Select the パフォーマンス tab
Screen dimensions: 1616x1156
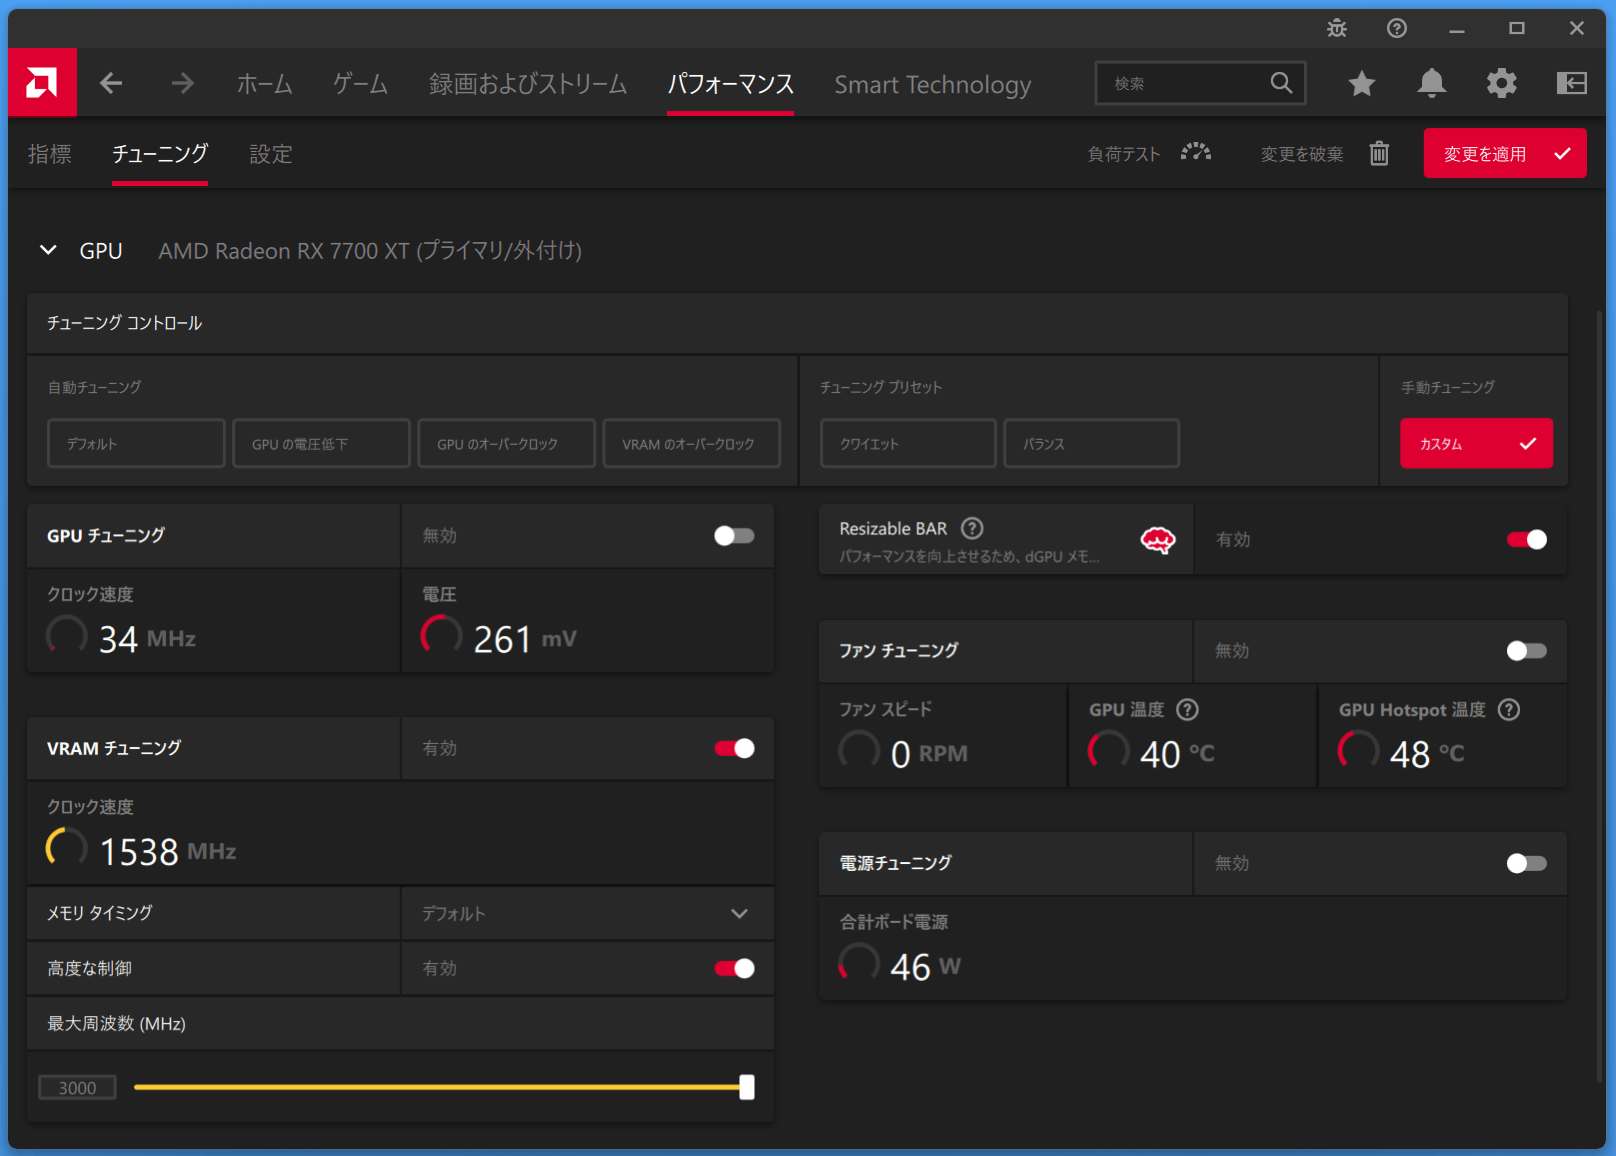pos(731,84)
